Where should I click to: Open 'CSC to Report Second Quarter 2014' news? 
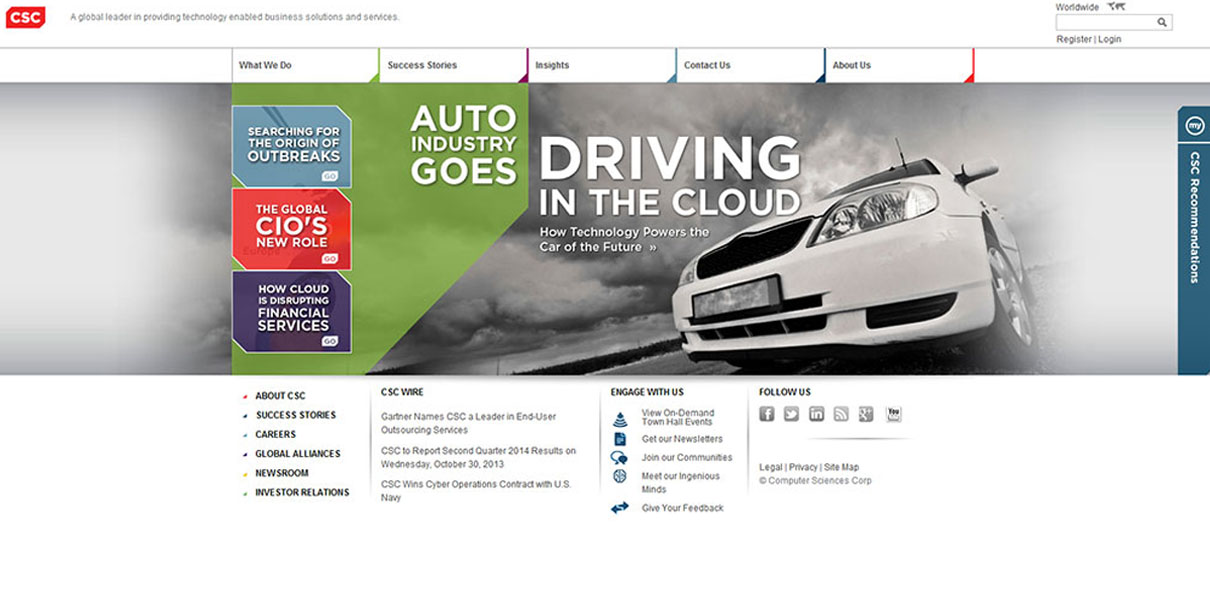pos(479,457)
